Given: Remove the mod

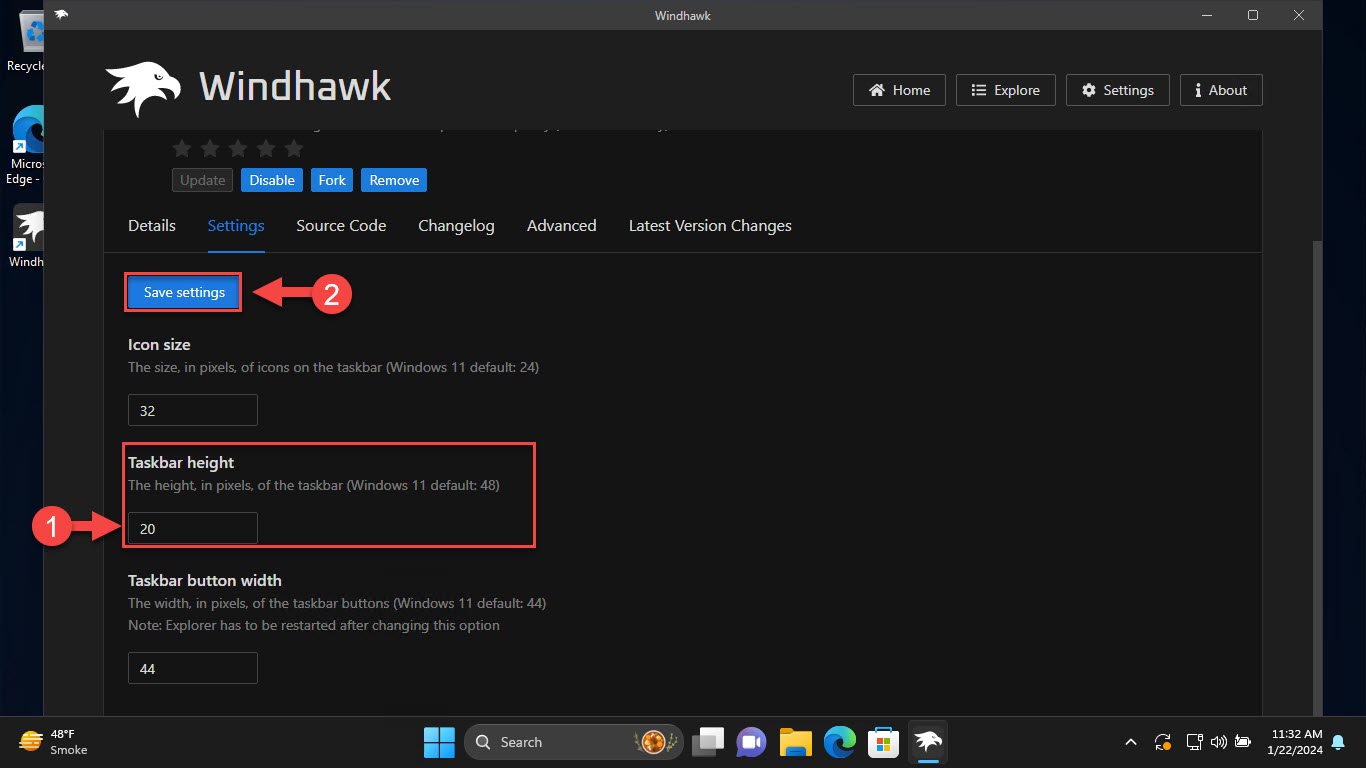Looking at the screenshot, I should (394, 180).
